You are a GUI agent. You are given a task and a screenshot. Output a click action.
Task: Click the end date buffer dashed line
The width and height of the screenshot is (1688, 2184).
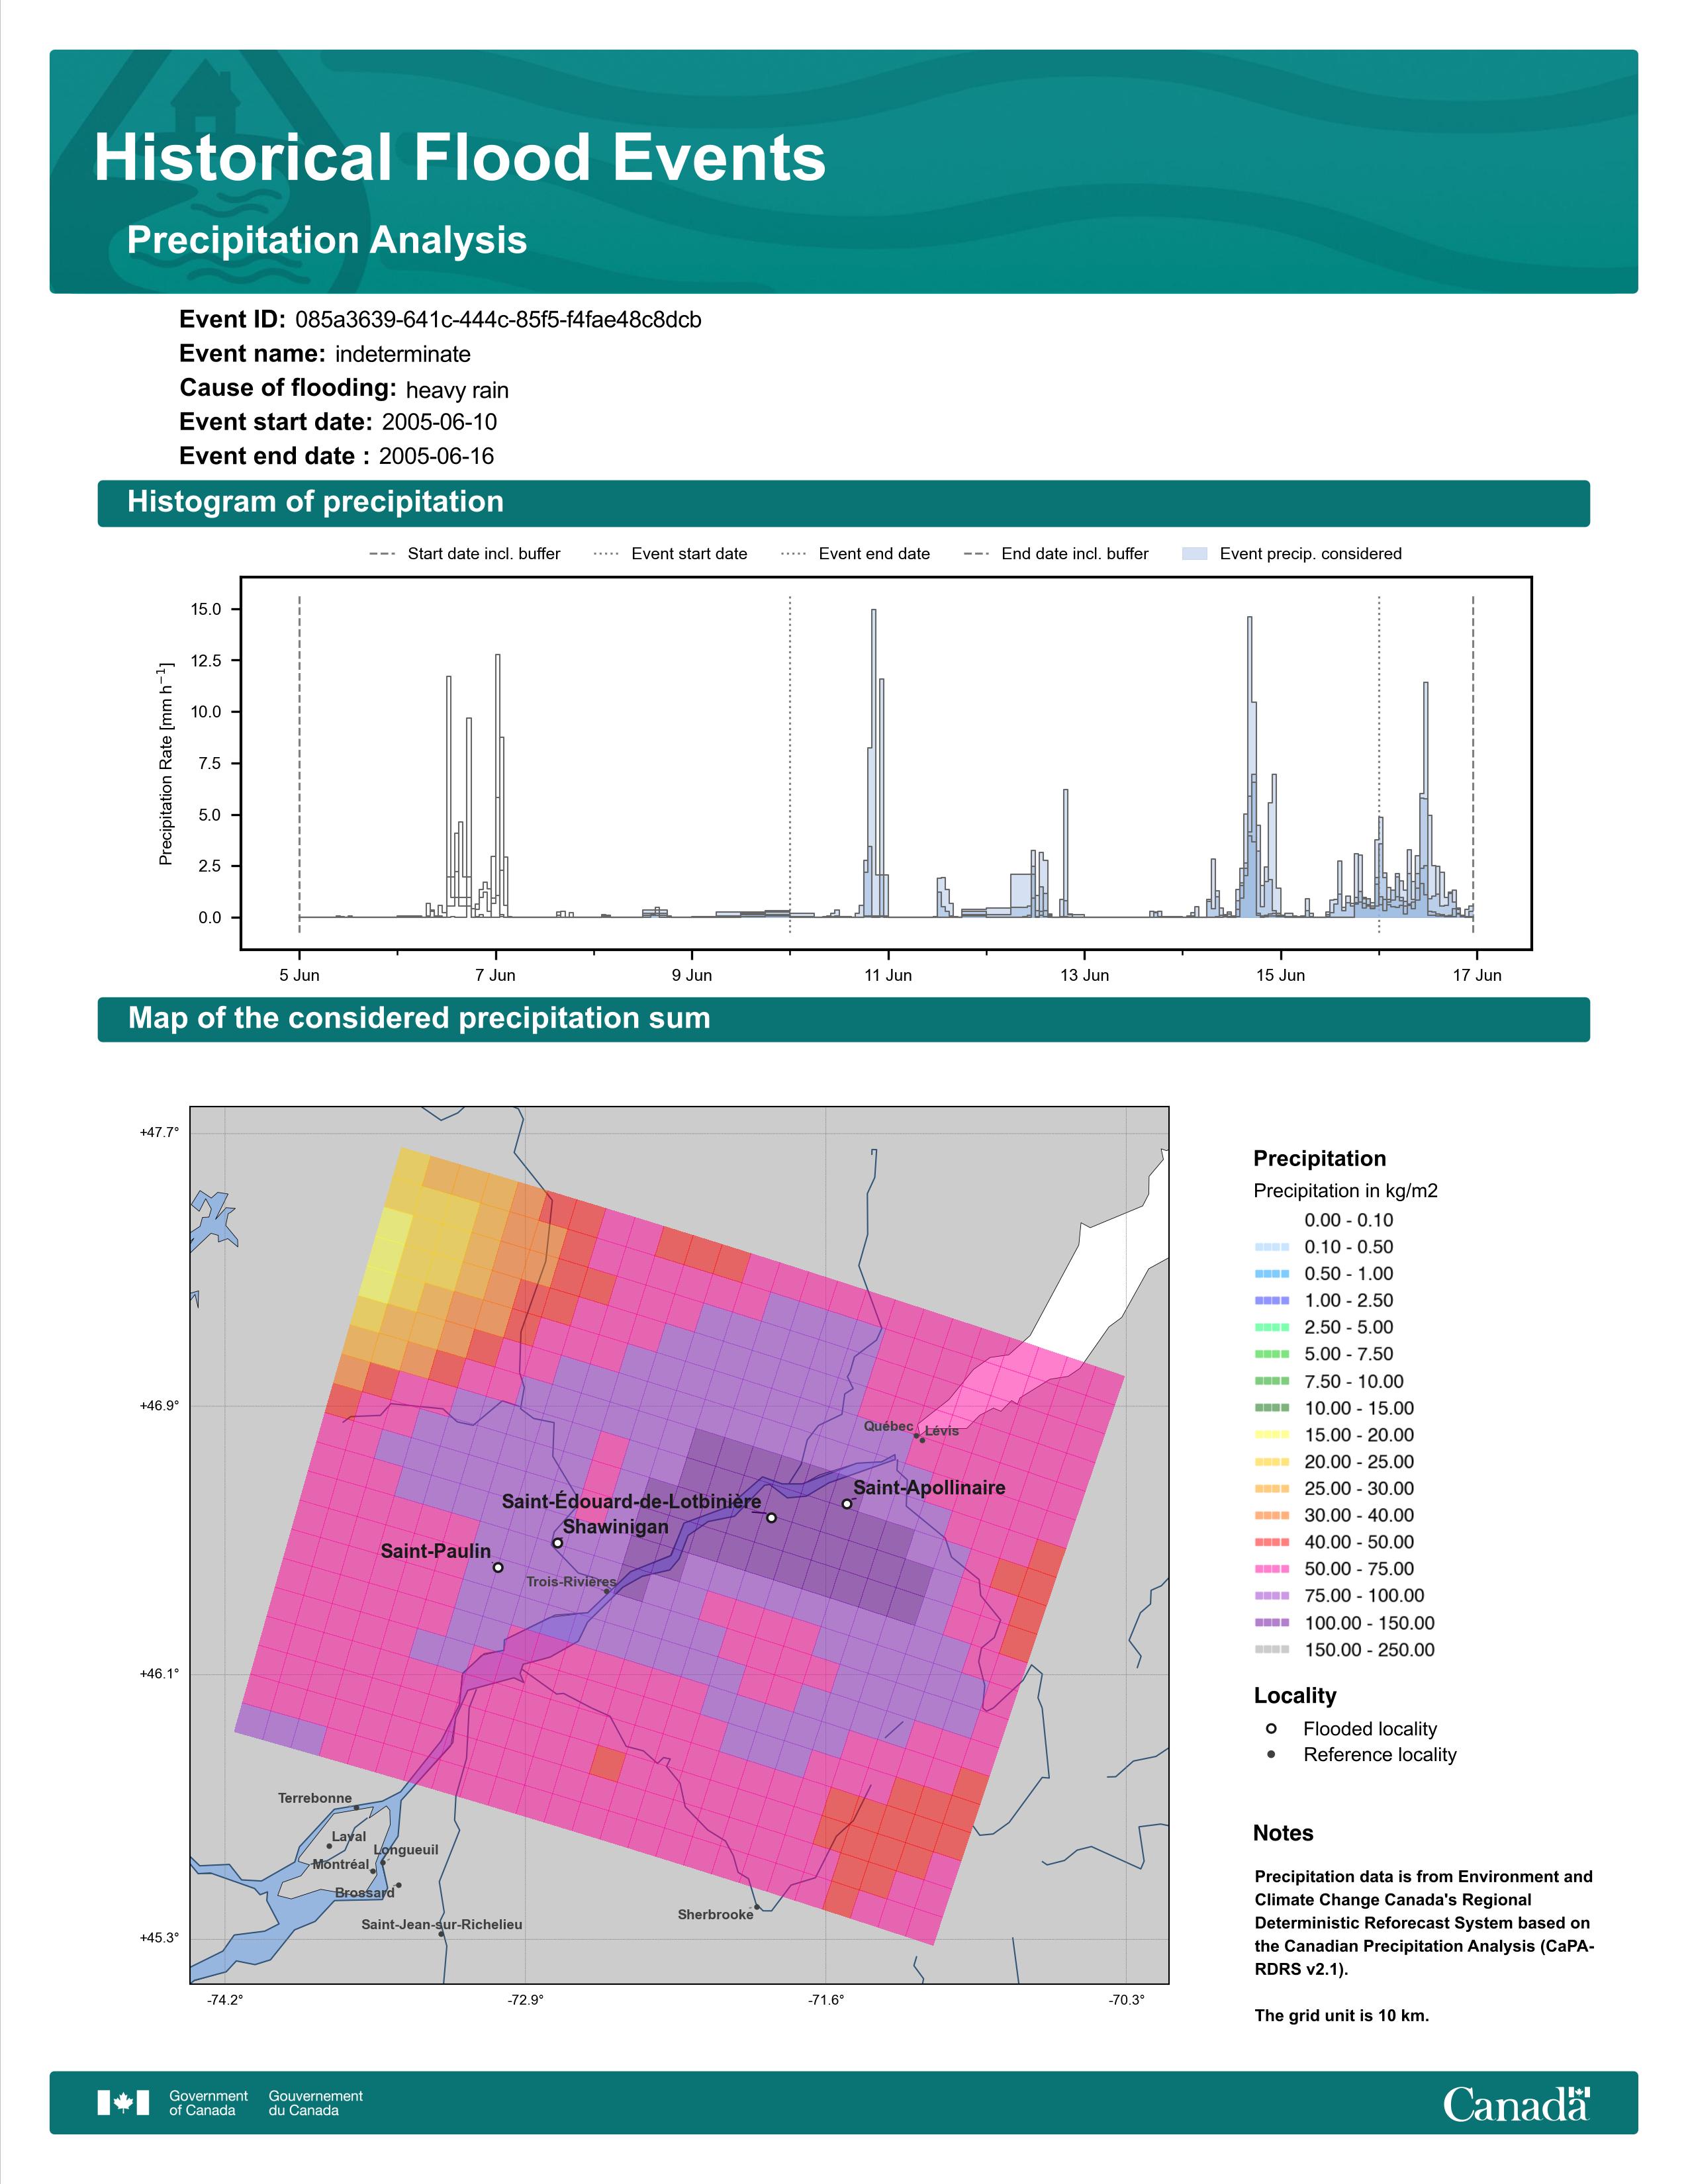[1473, 765]
